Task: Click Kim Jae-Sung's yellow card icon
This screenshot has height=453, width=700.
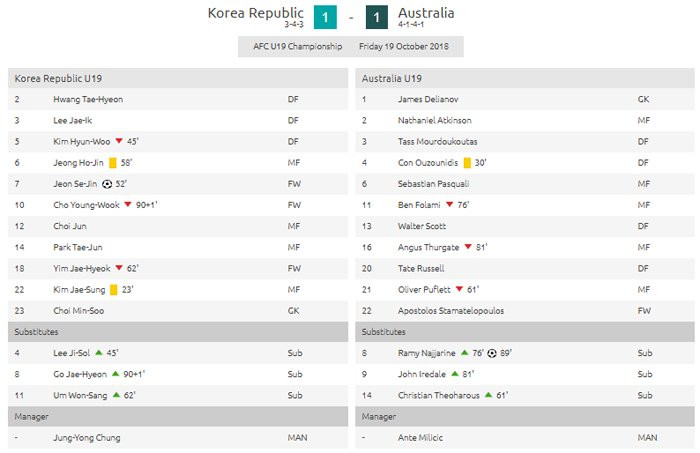Action: 113,289
